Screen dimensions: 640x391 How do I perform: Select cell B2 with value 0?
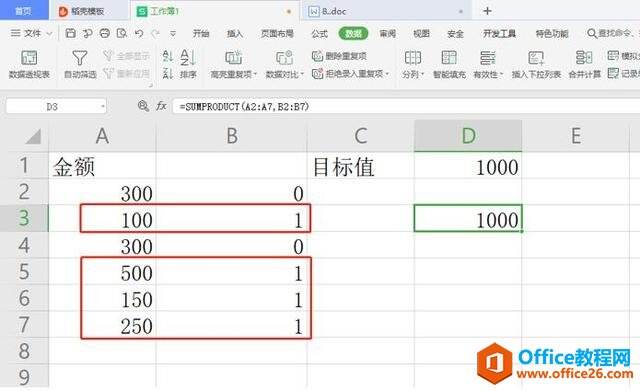point(231,192)
